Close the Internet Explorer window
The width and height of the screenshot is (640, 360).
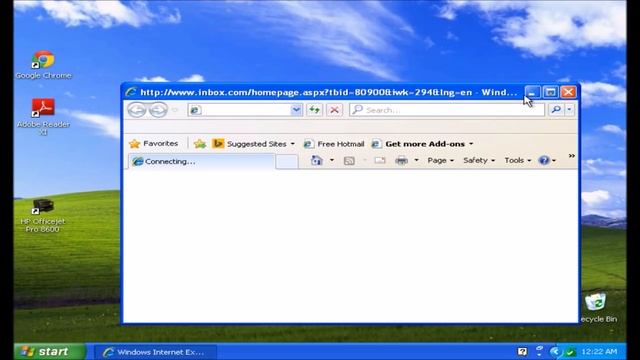[x=568, y=92]
